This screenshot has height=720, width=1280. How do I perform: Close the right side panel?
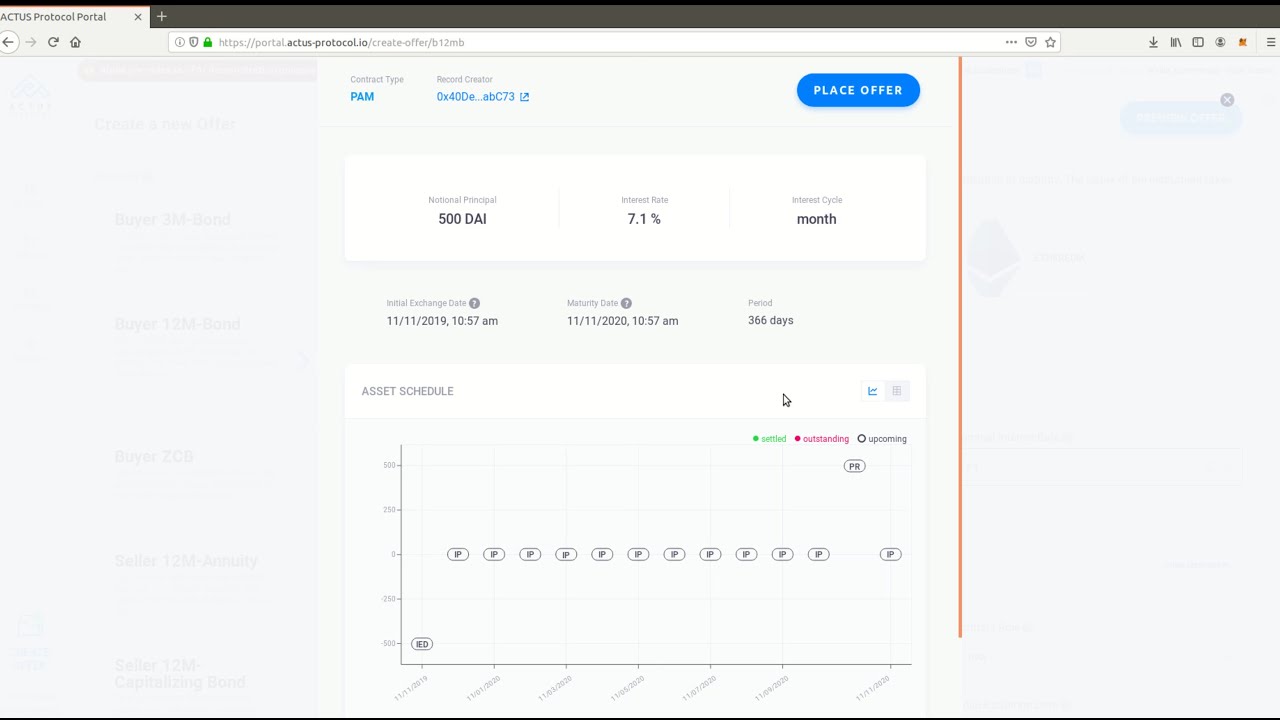1227,100
